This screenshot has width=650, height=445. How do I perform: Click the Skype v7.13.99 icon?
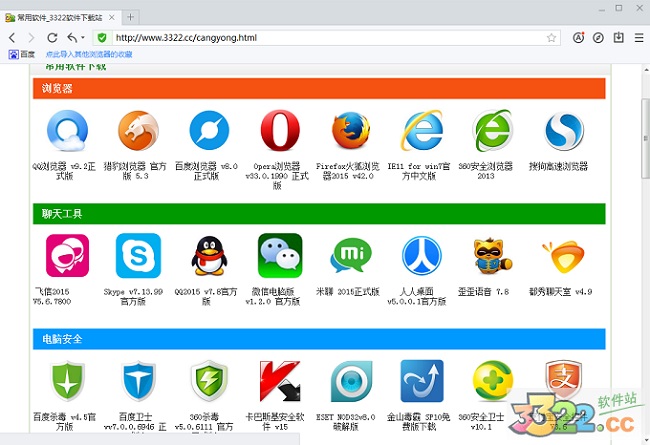(138, 255)
